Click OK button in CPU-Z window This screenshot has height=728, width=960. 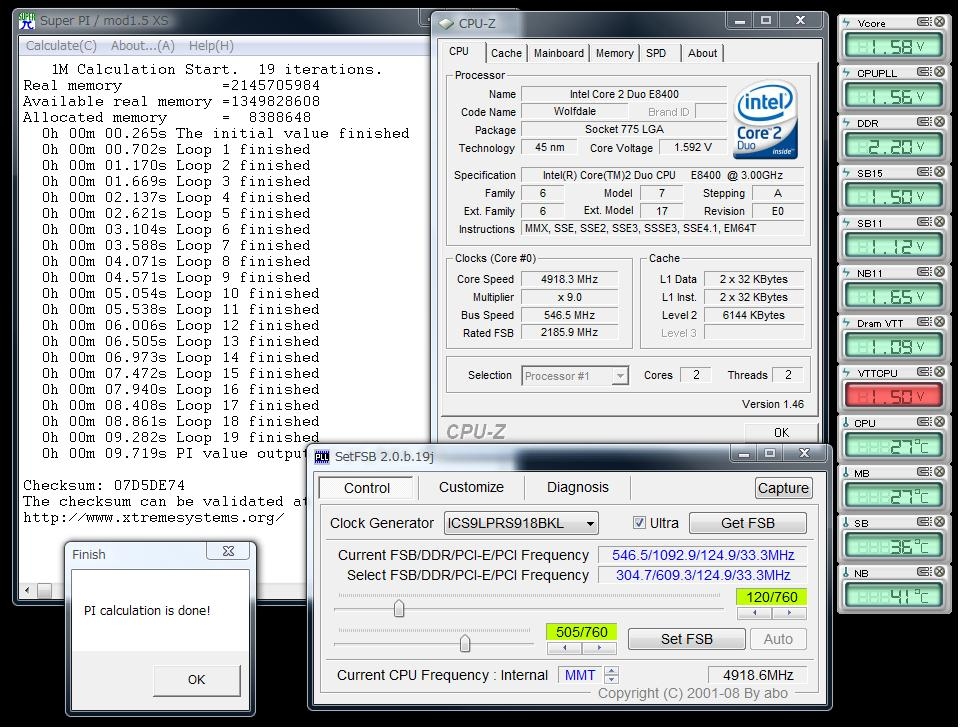pyautogui.click(x=781, y=432)
